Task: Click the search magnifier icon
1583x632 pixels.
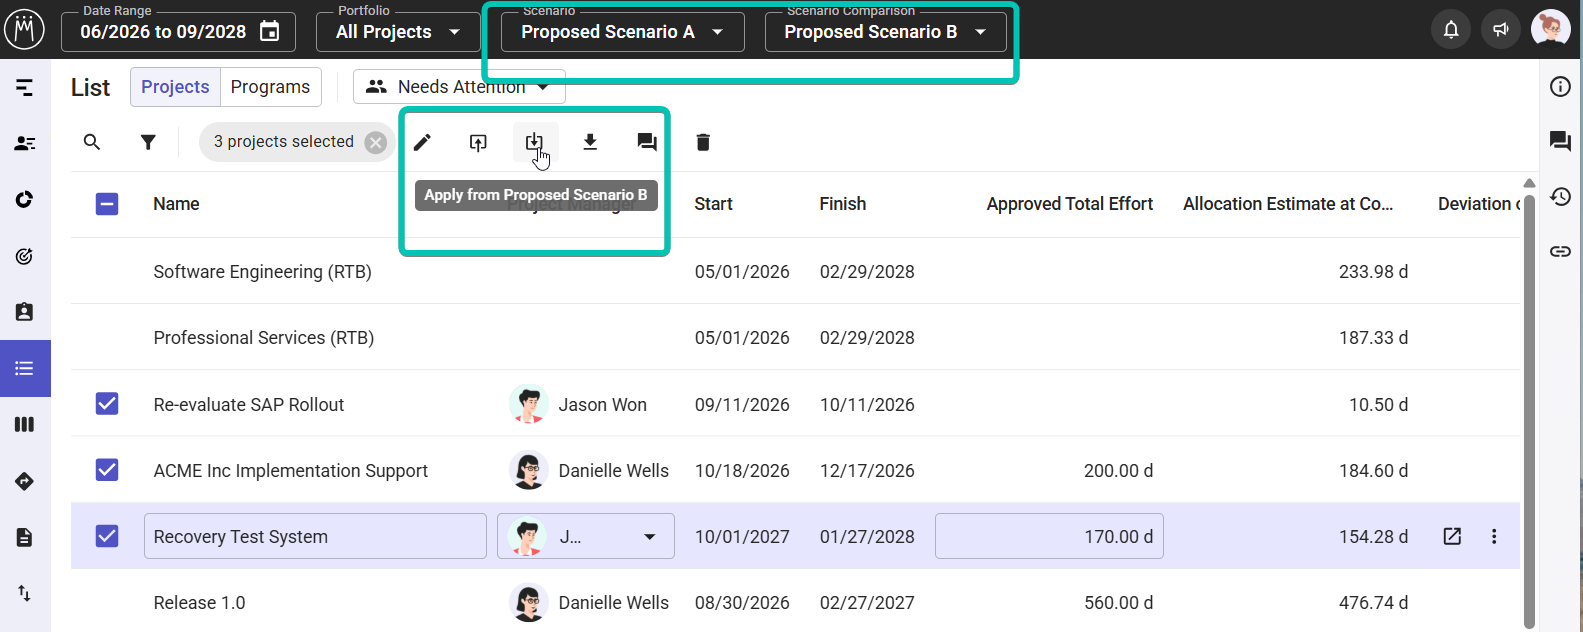Action: tap(92, 142)
